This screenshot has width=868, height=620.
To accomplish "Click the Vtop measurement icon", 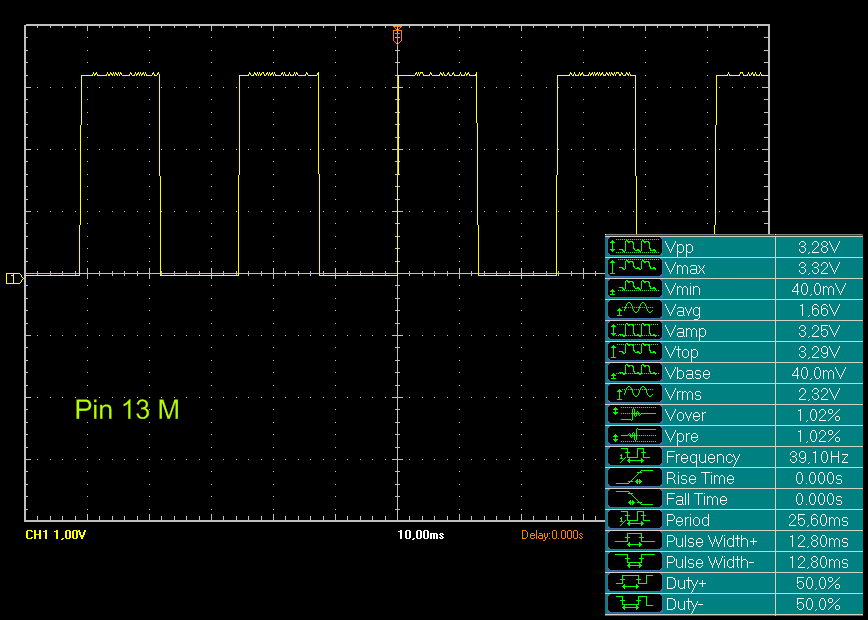I will tap(634, 352).
